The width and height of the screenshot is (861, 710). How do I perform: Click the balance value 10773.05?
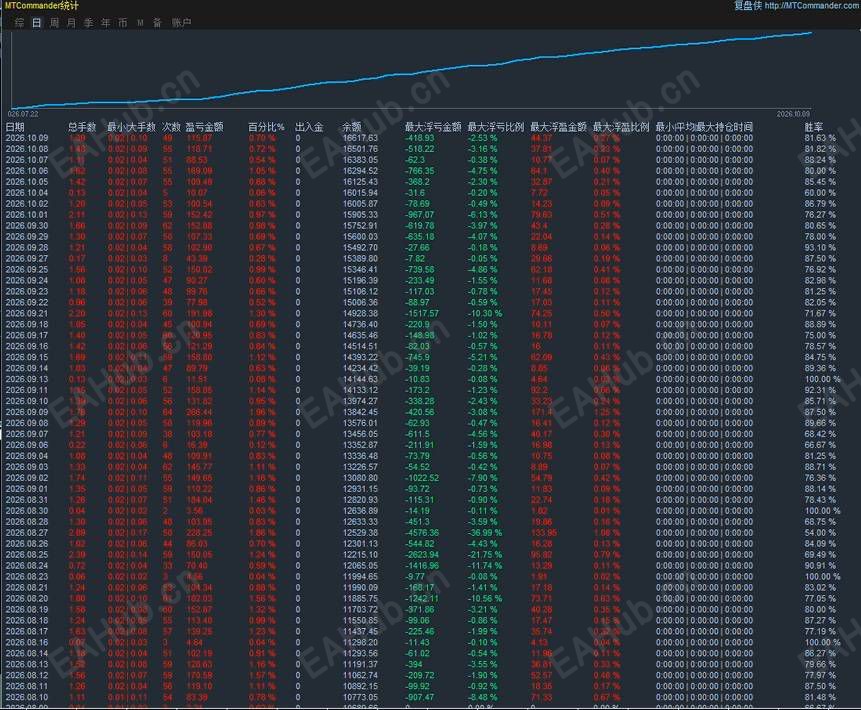(x=360, y=697)
